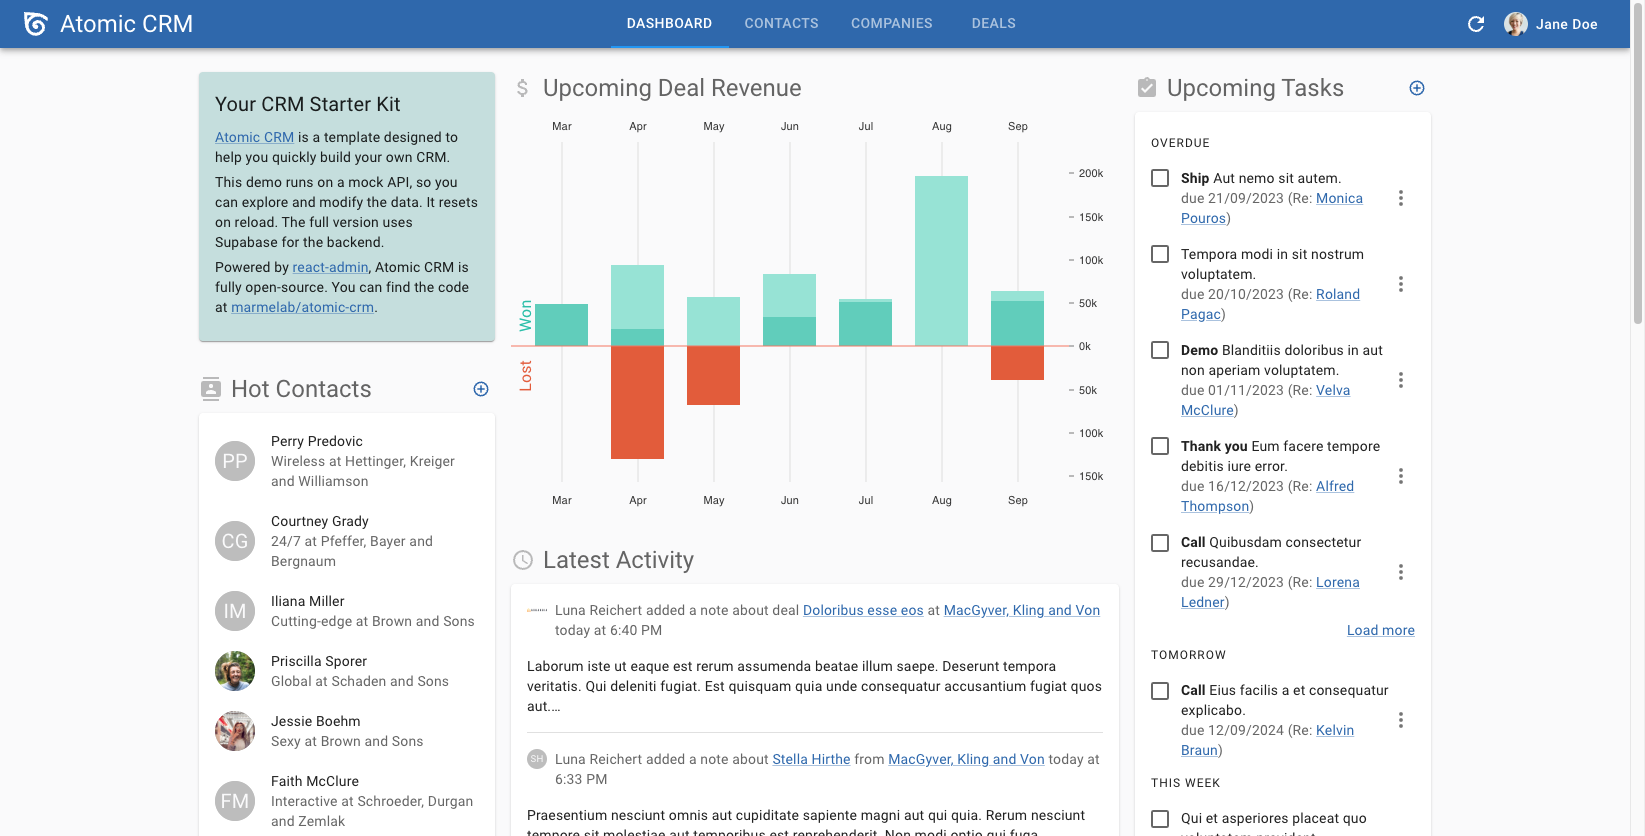Open the marmelab/atomic-crm link
The image size is (1645, 836).
302,307
